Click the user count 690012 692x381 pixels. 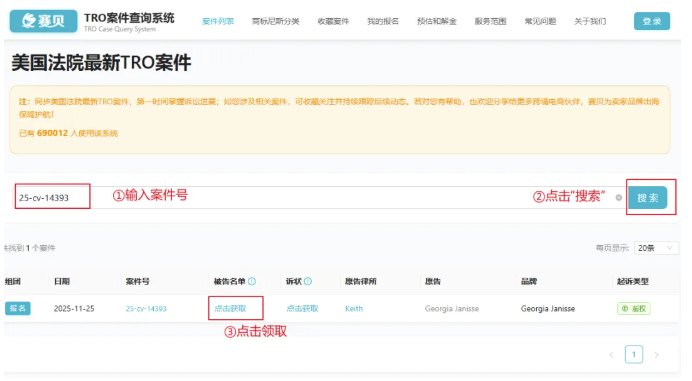pos(53,133)
